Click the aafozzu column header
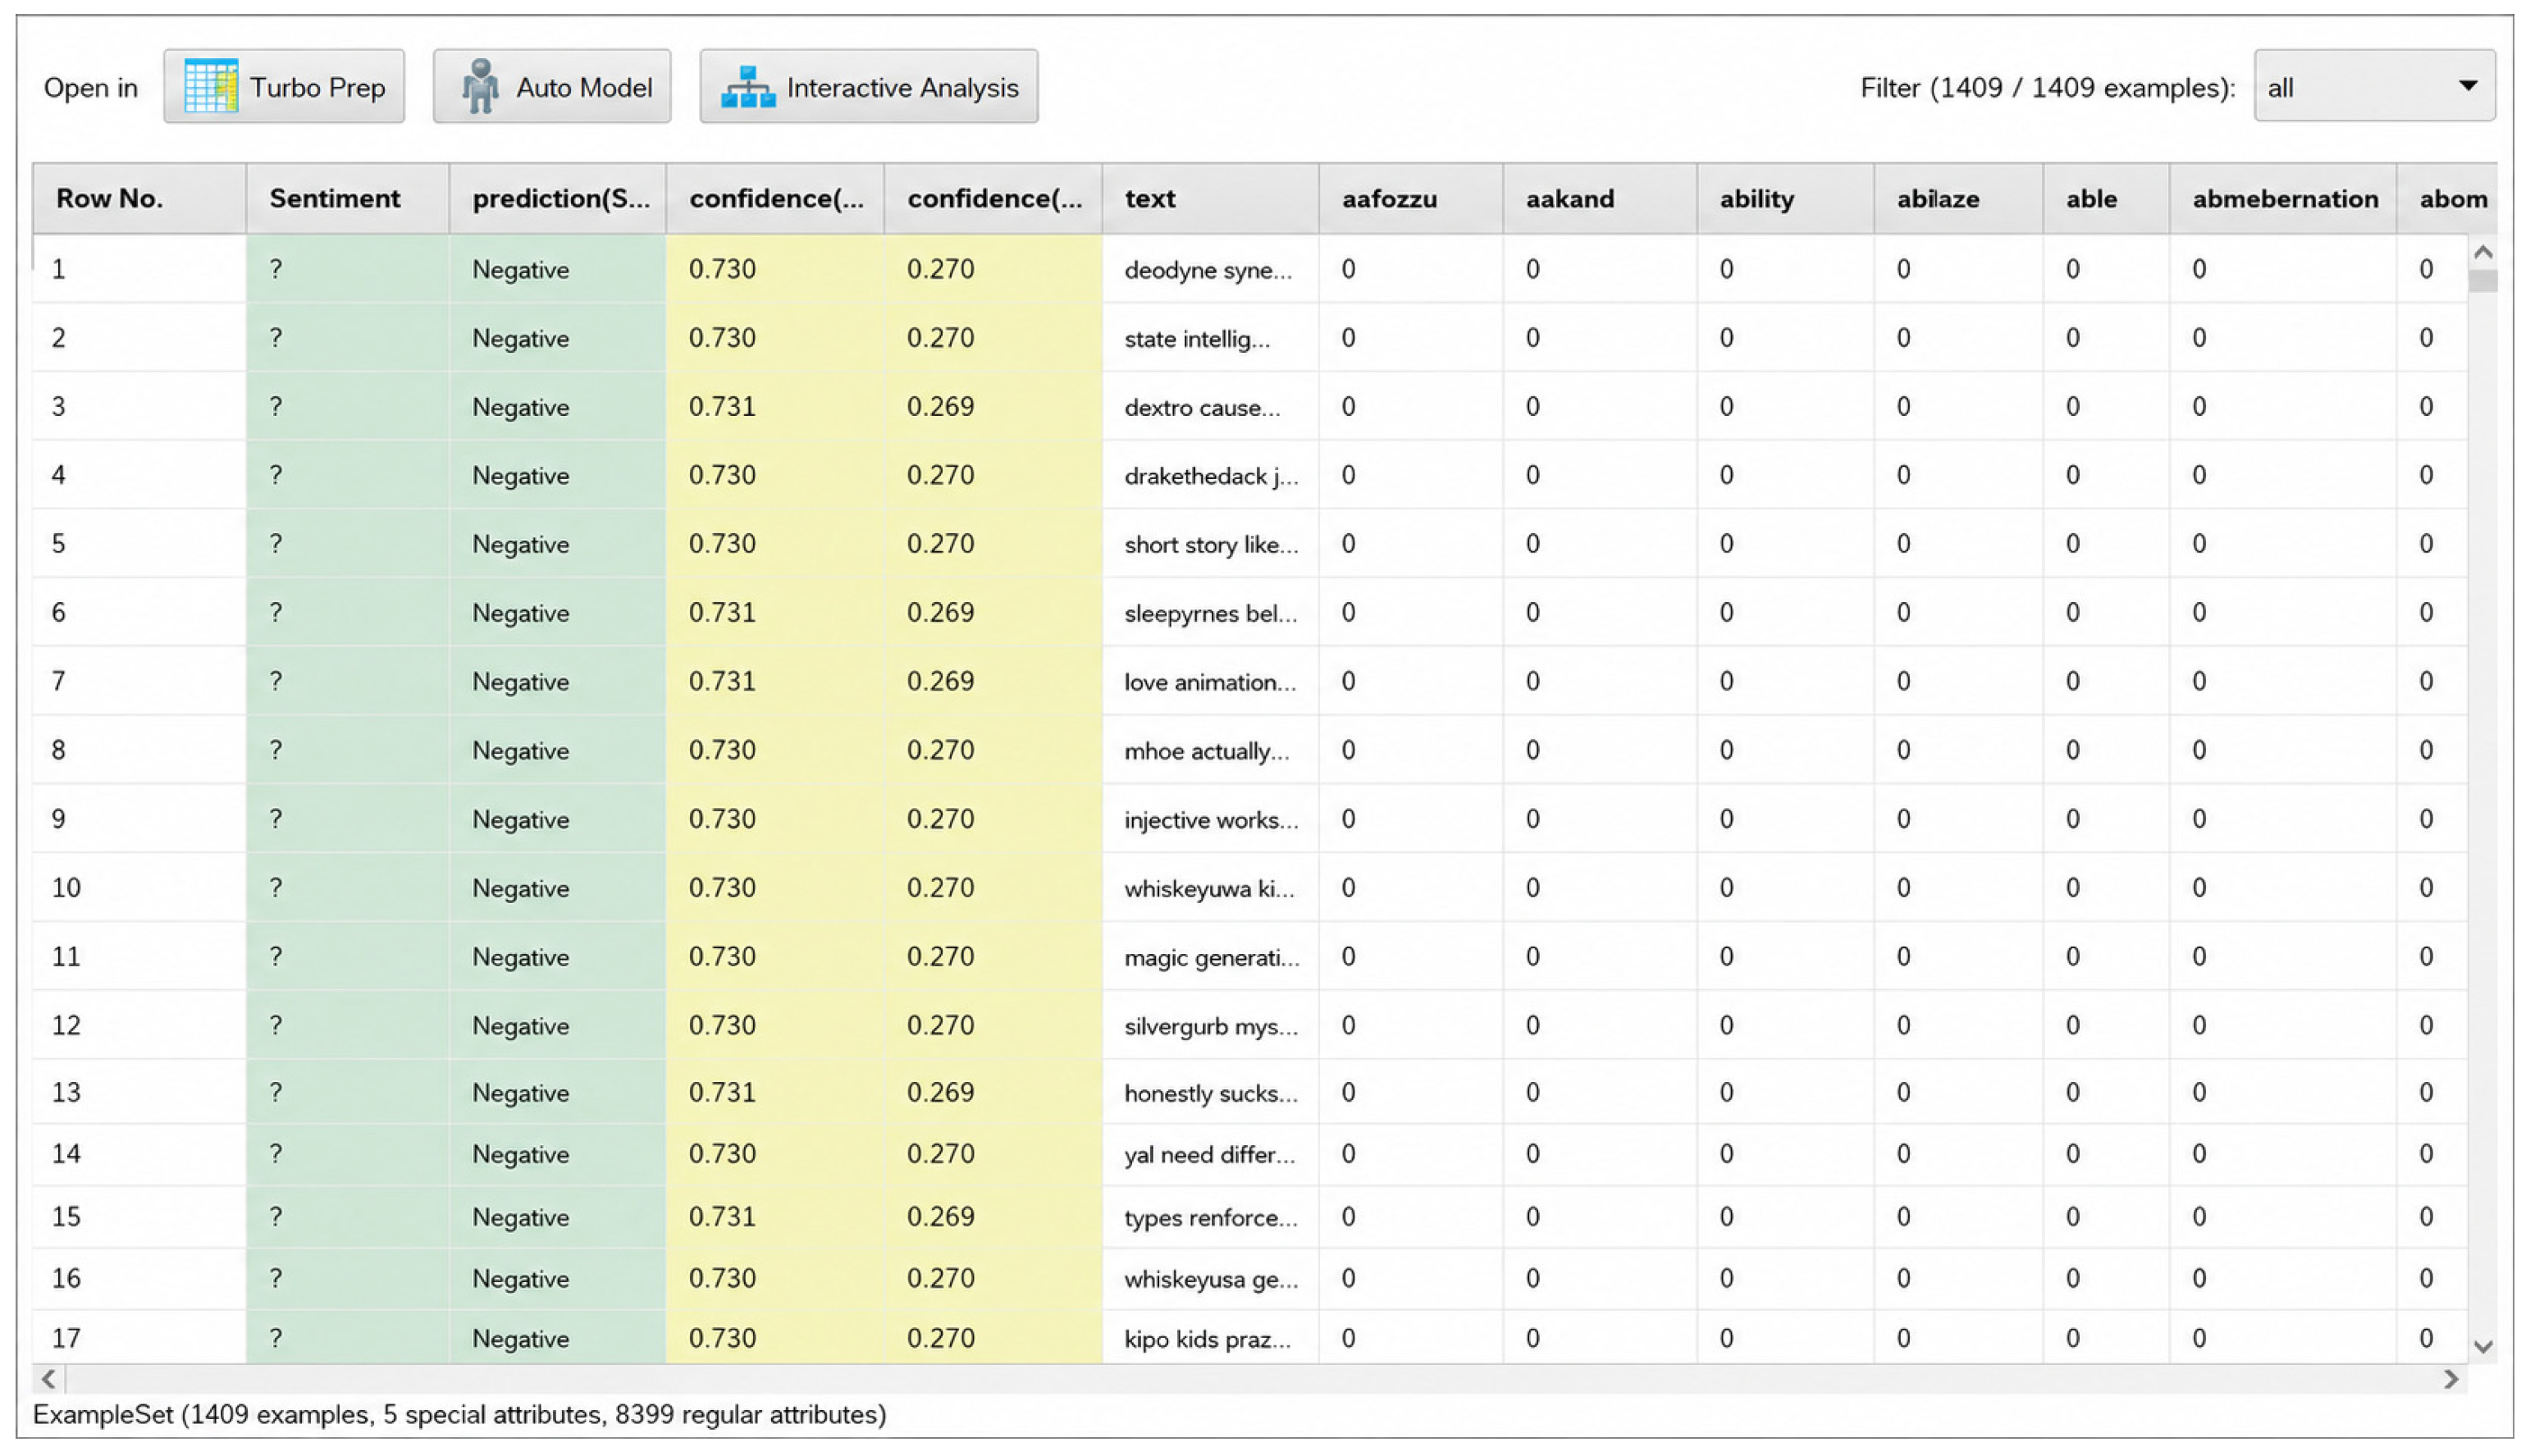The height and width of the screenshot is (1456, 2535). 1411,199
